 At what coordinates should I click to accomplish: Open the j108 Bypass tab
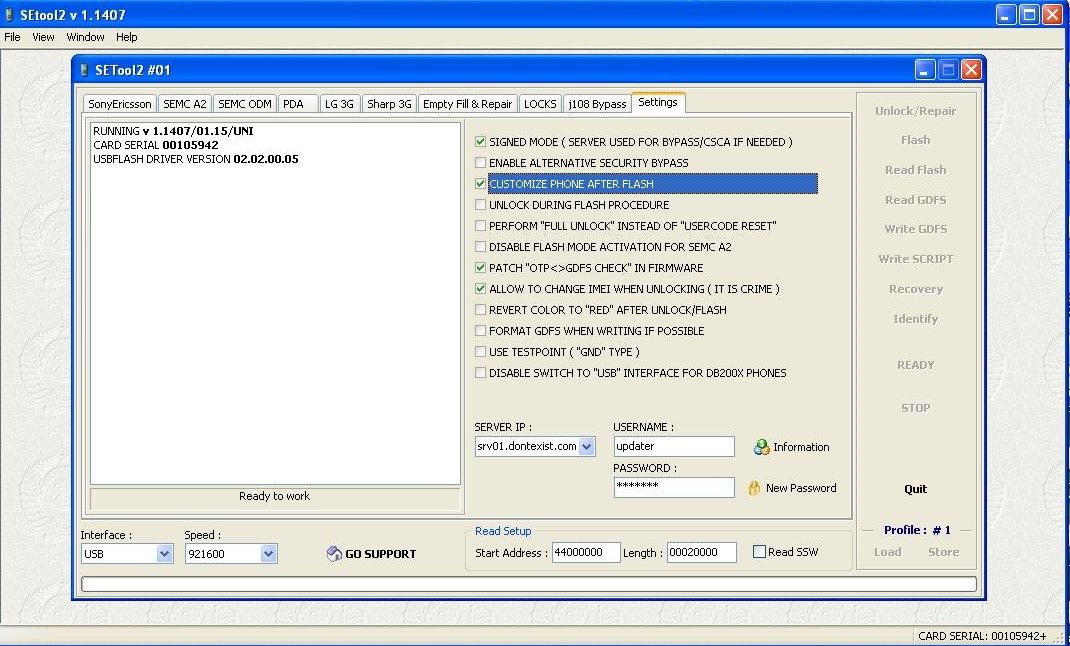click(x=597, y=104)
